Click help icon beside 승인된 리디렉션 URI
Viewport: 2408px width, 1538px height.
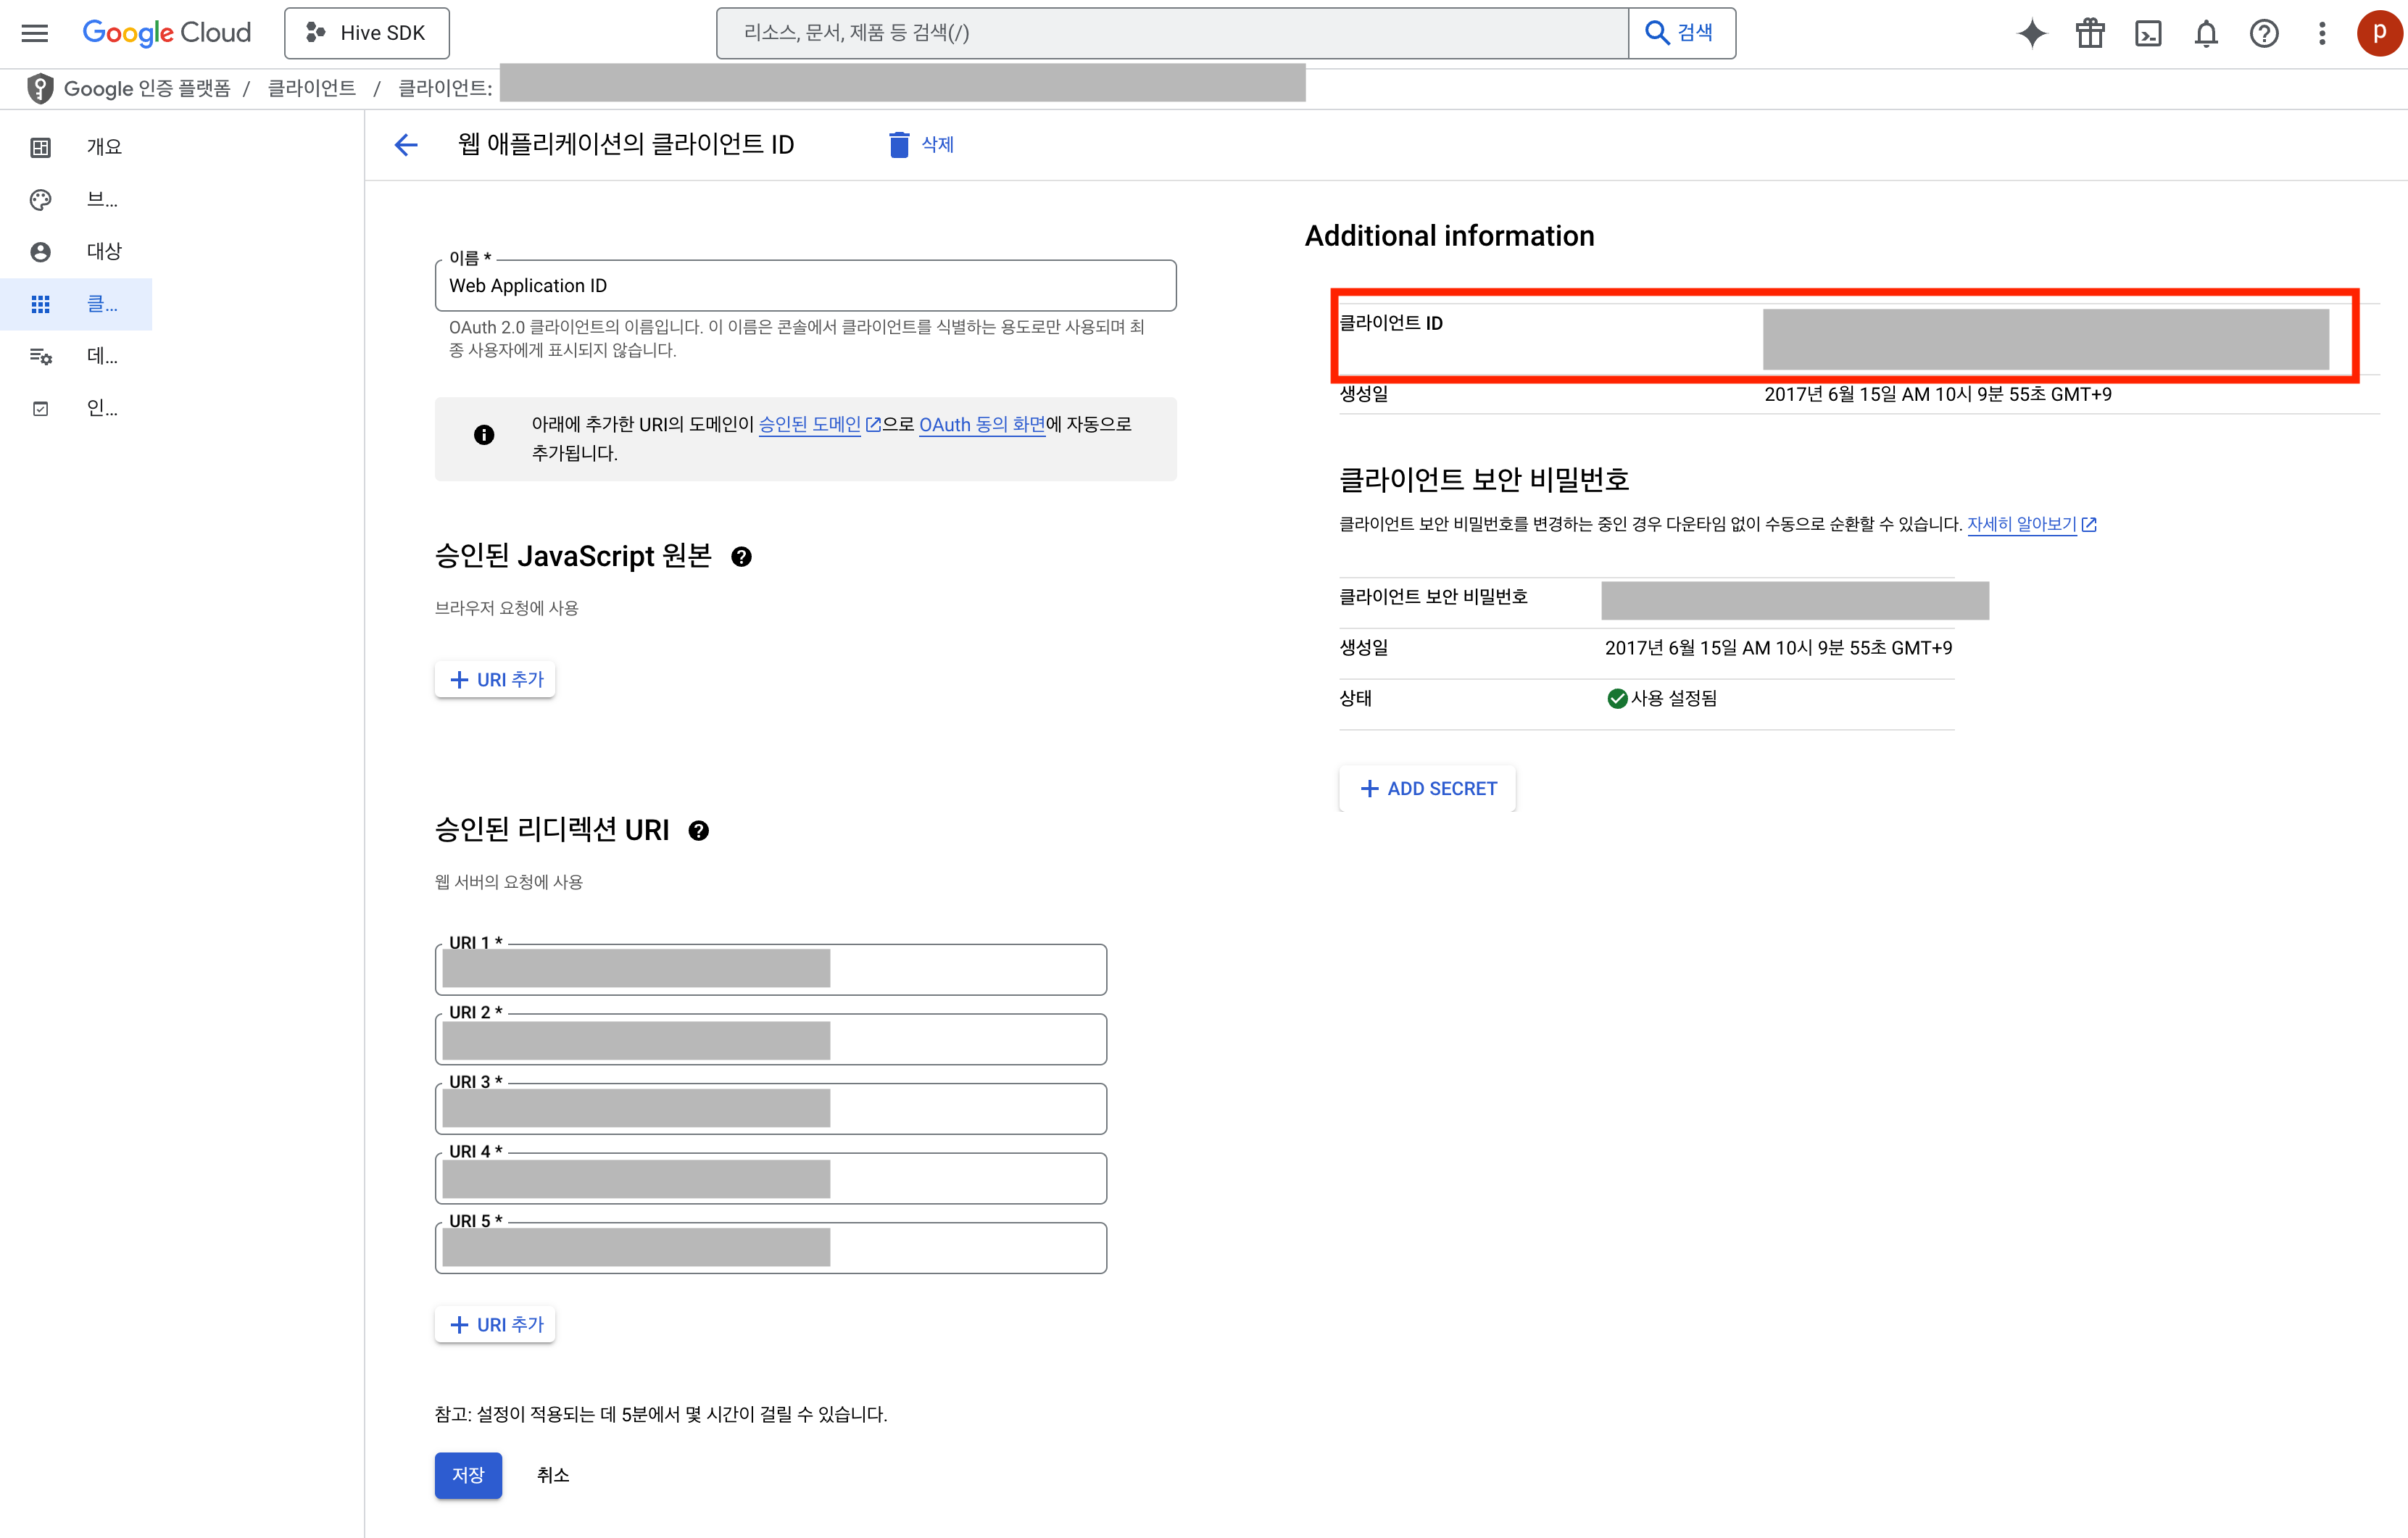click(x=699, y=831)
